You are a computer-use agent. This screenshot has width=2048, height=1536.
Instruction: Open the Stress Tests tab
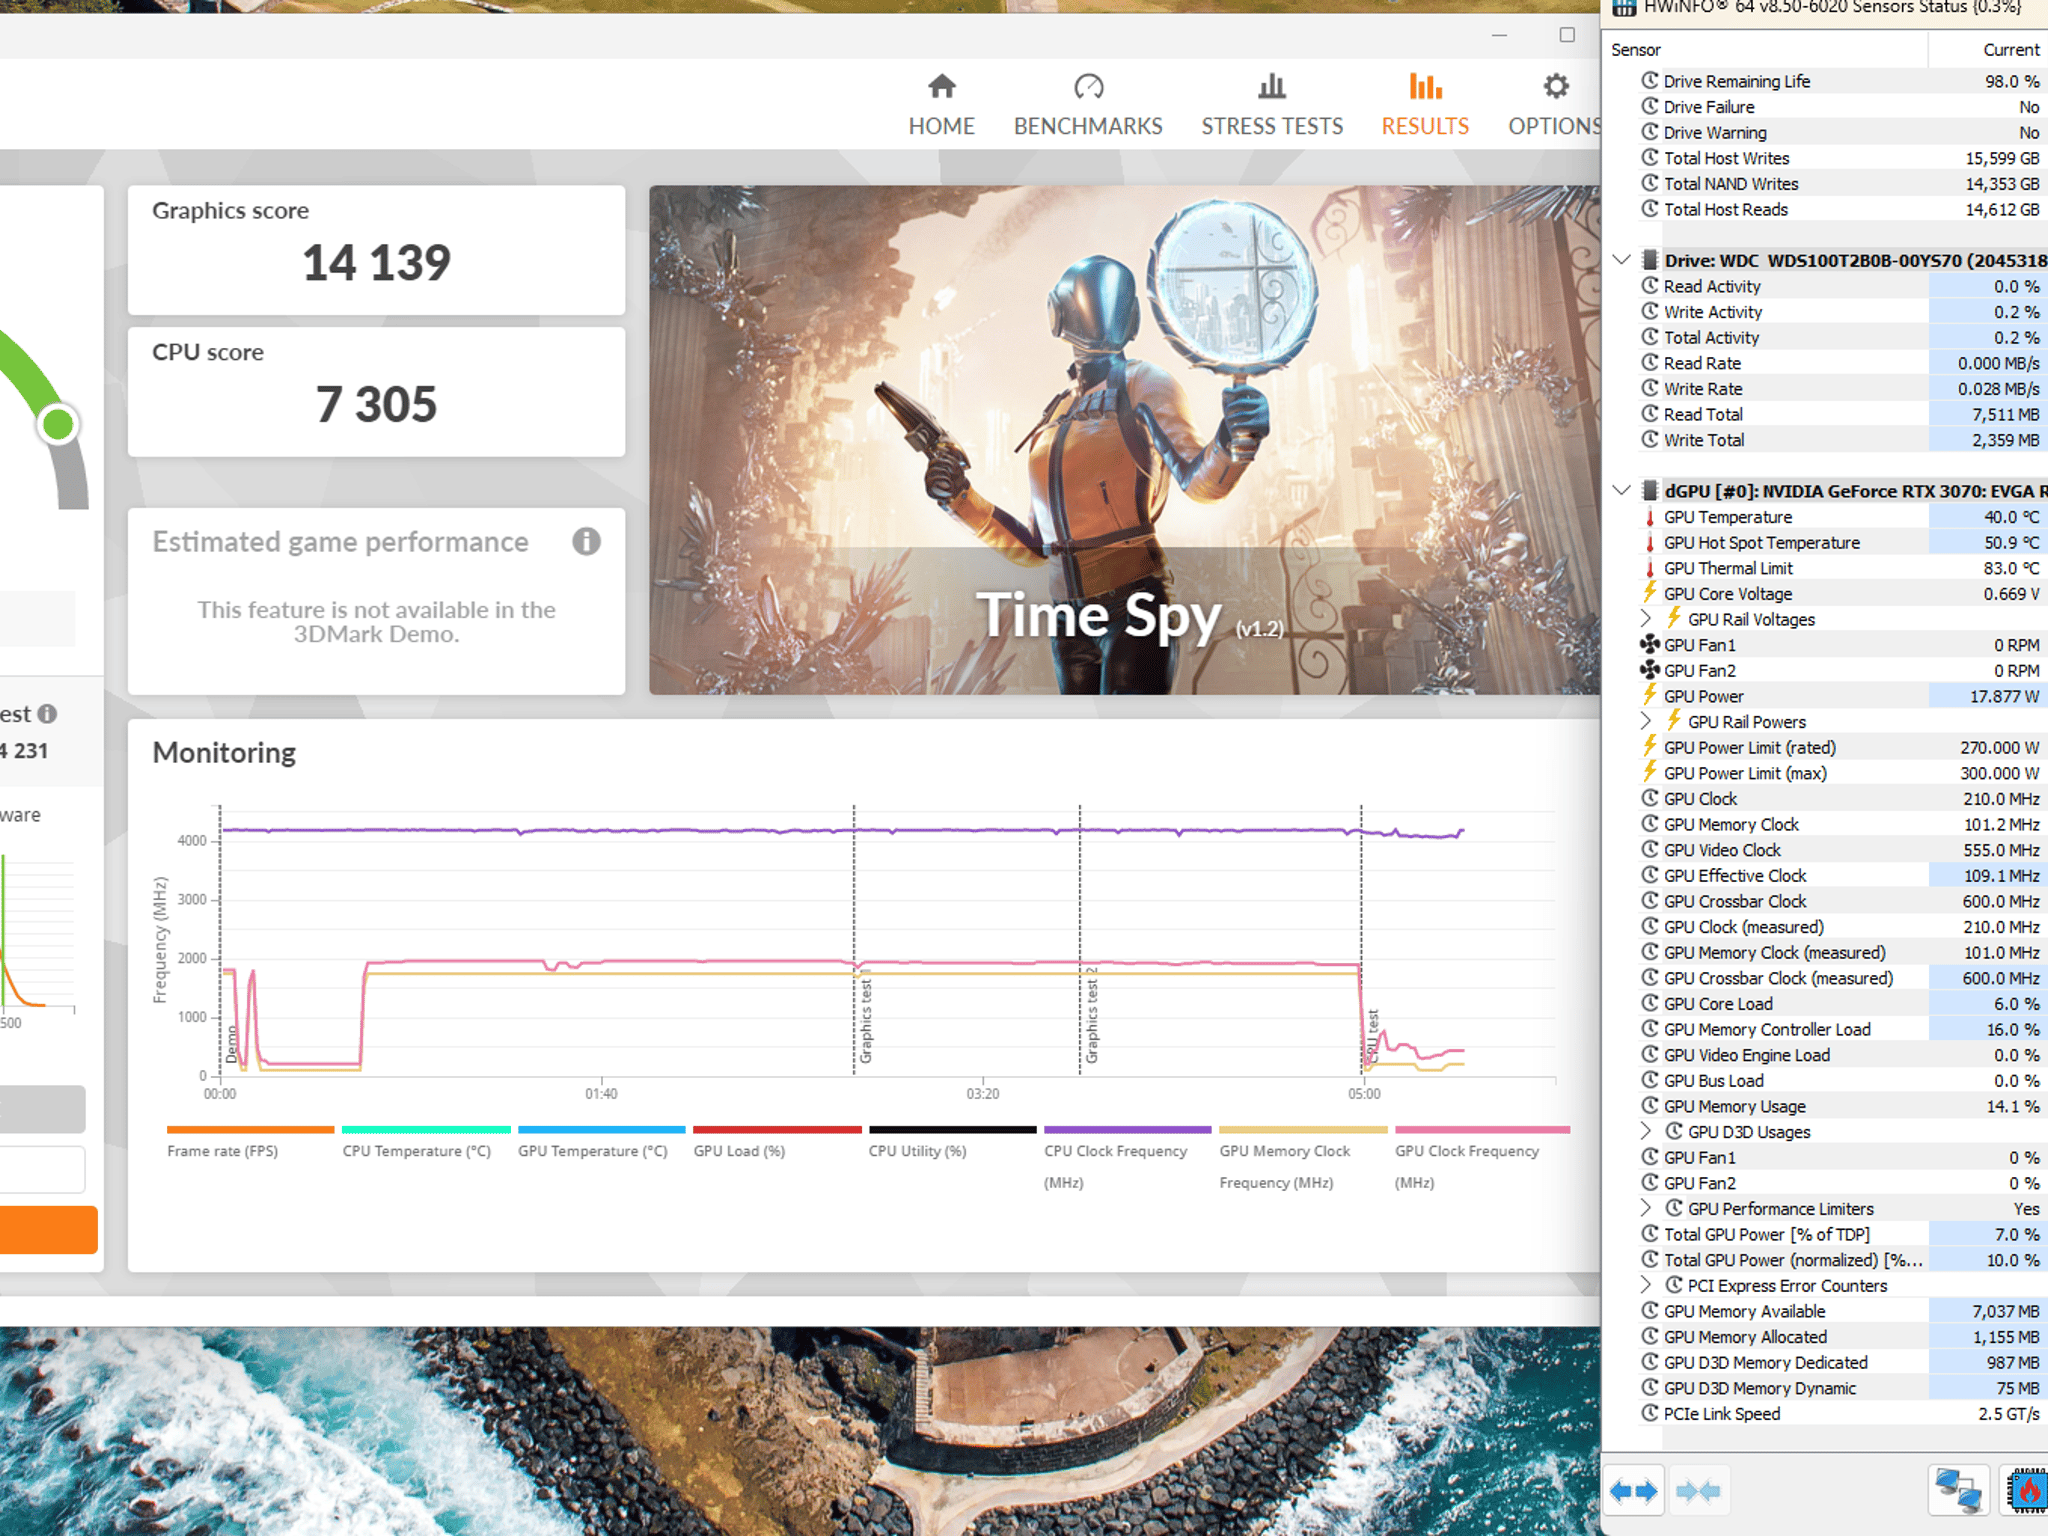(1272, 105)
